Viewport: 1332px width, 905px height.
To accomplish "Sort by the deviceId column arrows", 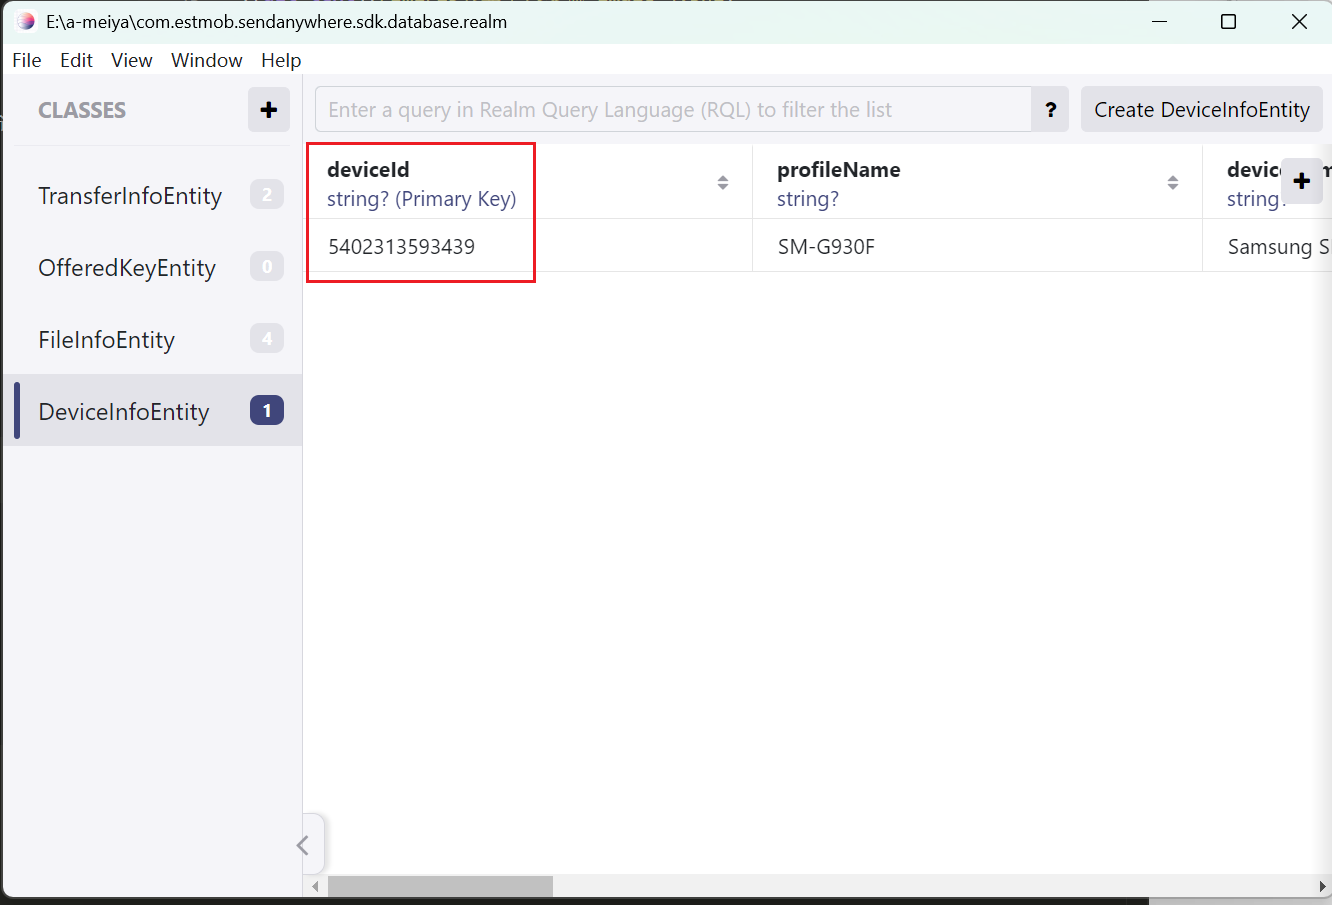I will 722,183.
